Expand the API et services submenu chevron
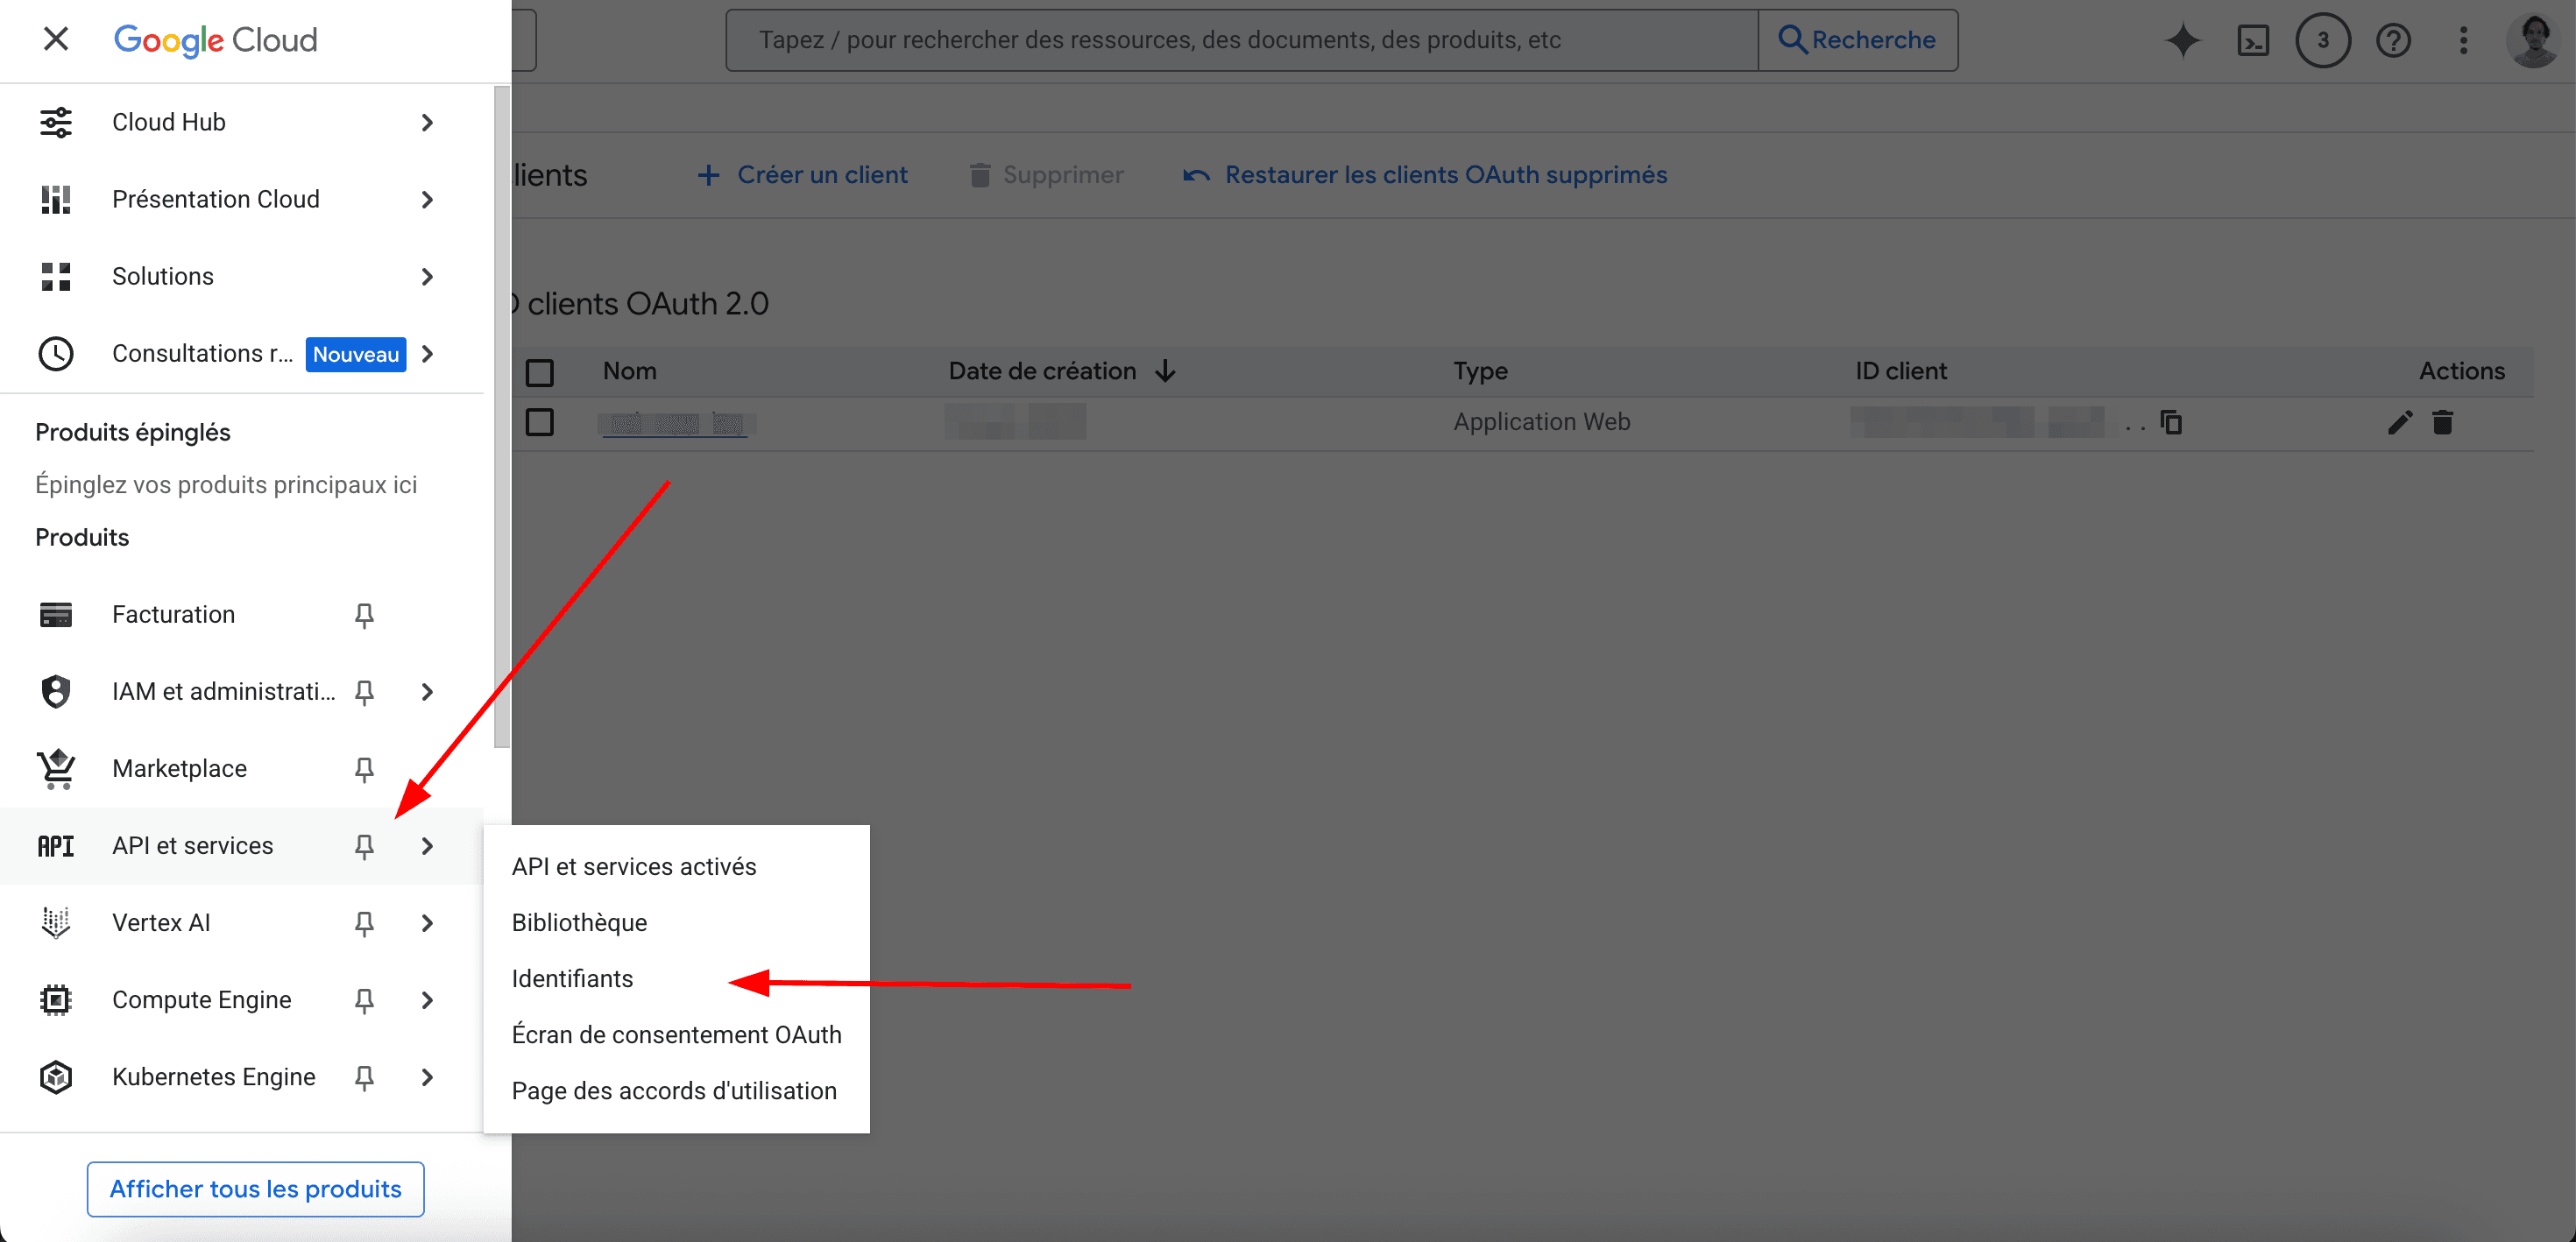 428,846
